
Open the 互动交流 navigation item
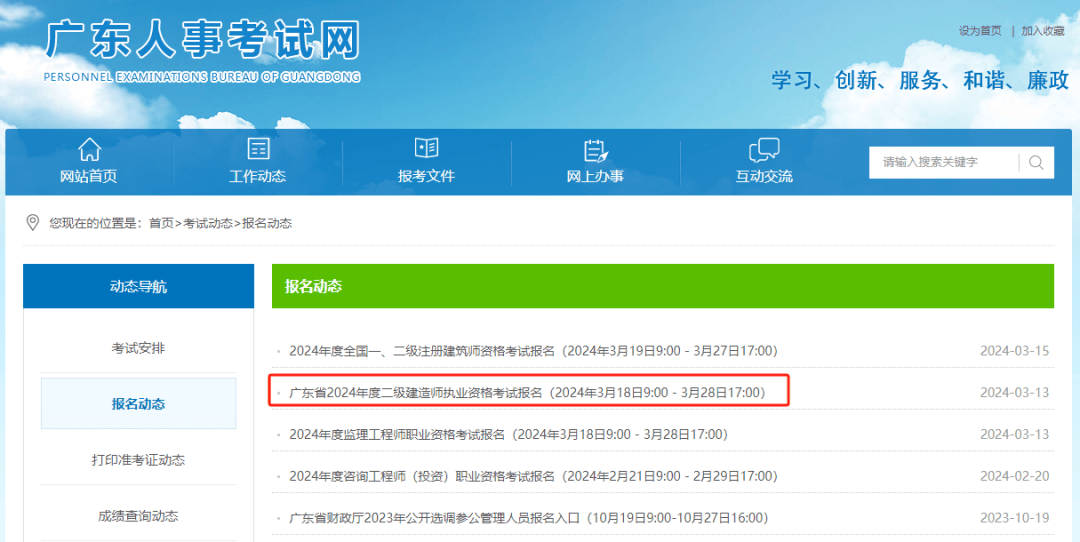click(x=764, y=176)
